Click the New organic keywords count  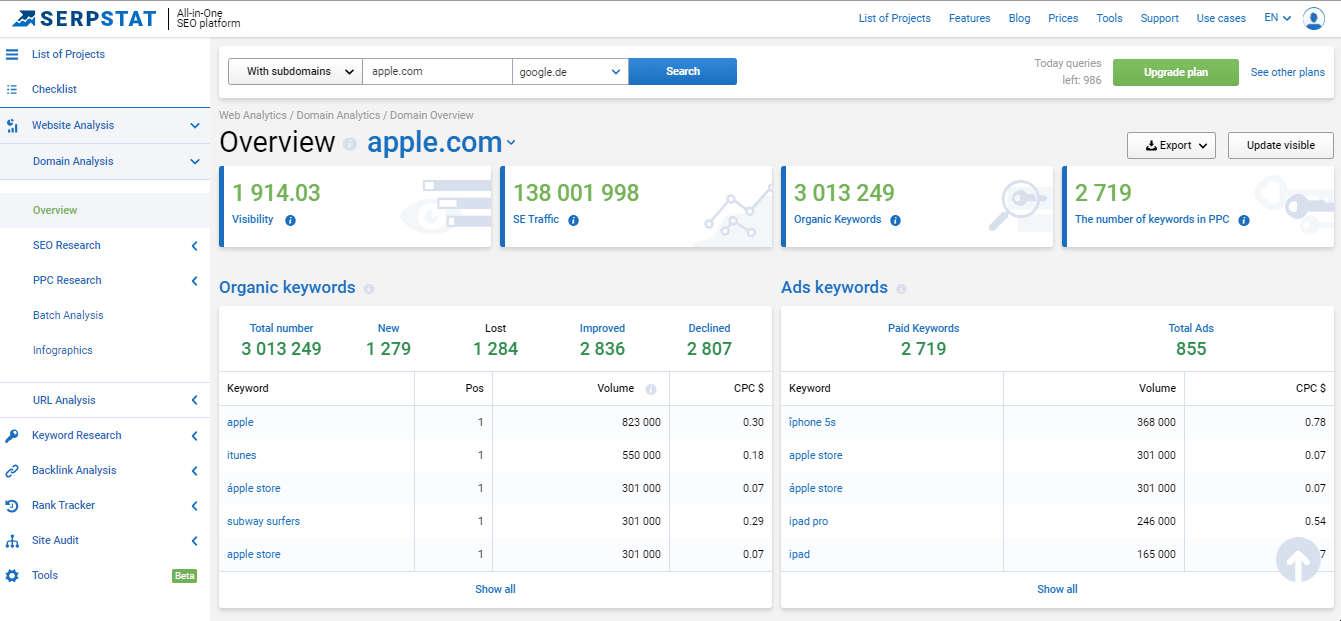[388, 349]
